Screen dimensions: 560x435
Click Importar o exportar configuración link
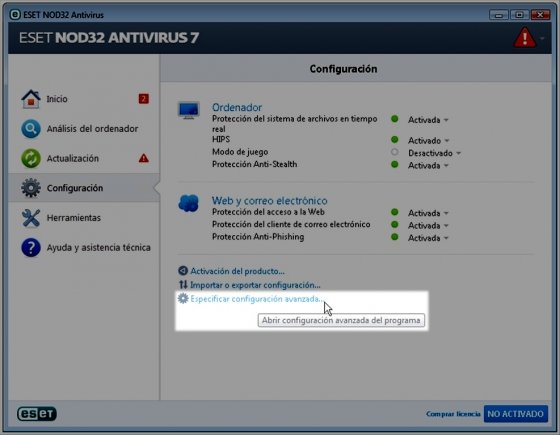tap(255, 285)
